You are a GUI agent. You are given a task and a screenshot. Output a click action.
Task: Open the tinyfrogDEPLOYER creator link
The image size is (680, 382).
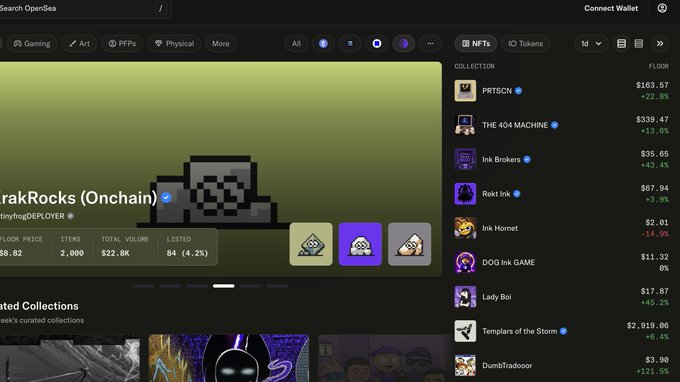(x=32, y=216)
